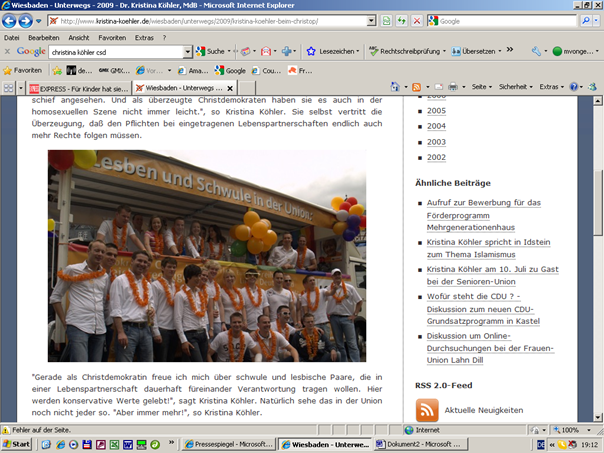Open Wofür steht die CDU article link

[x=483, y=309]
